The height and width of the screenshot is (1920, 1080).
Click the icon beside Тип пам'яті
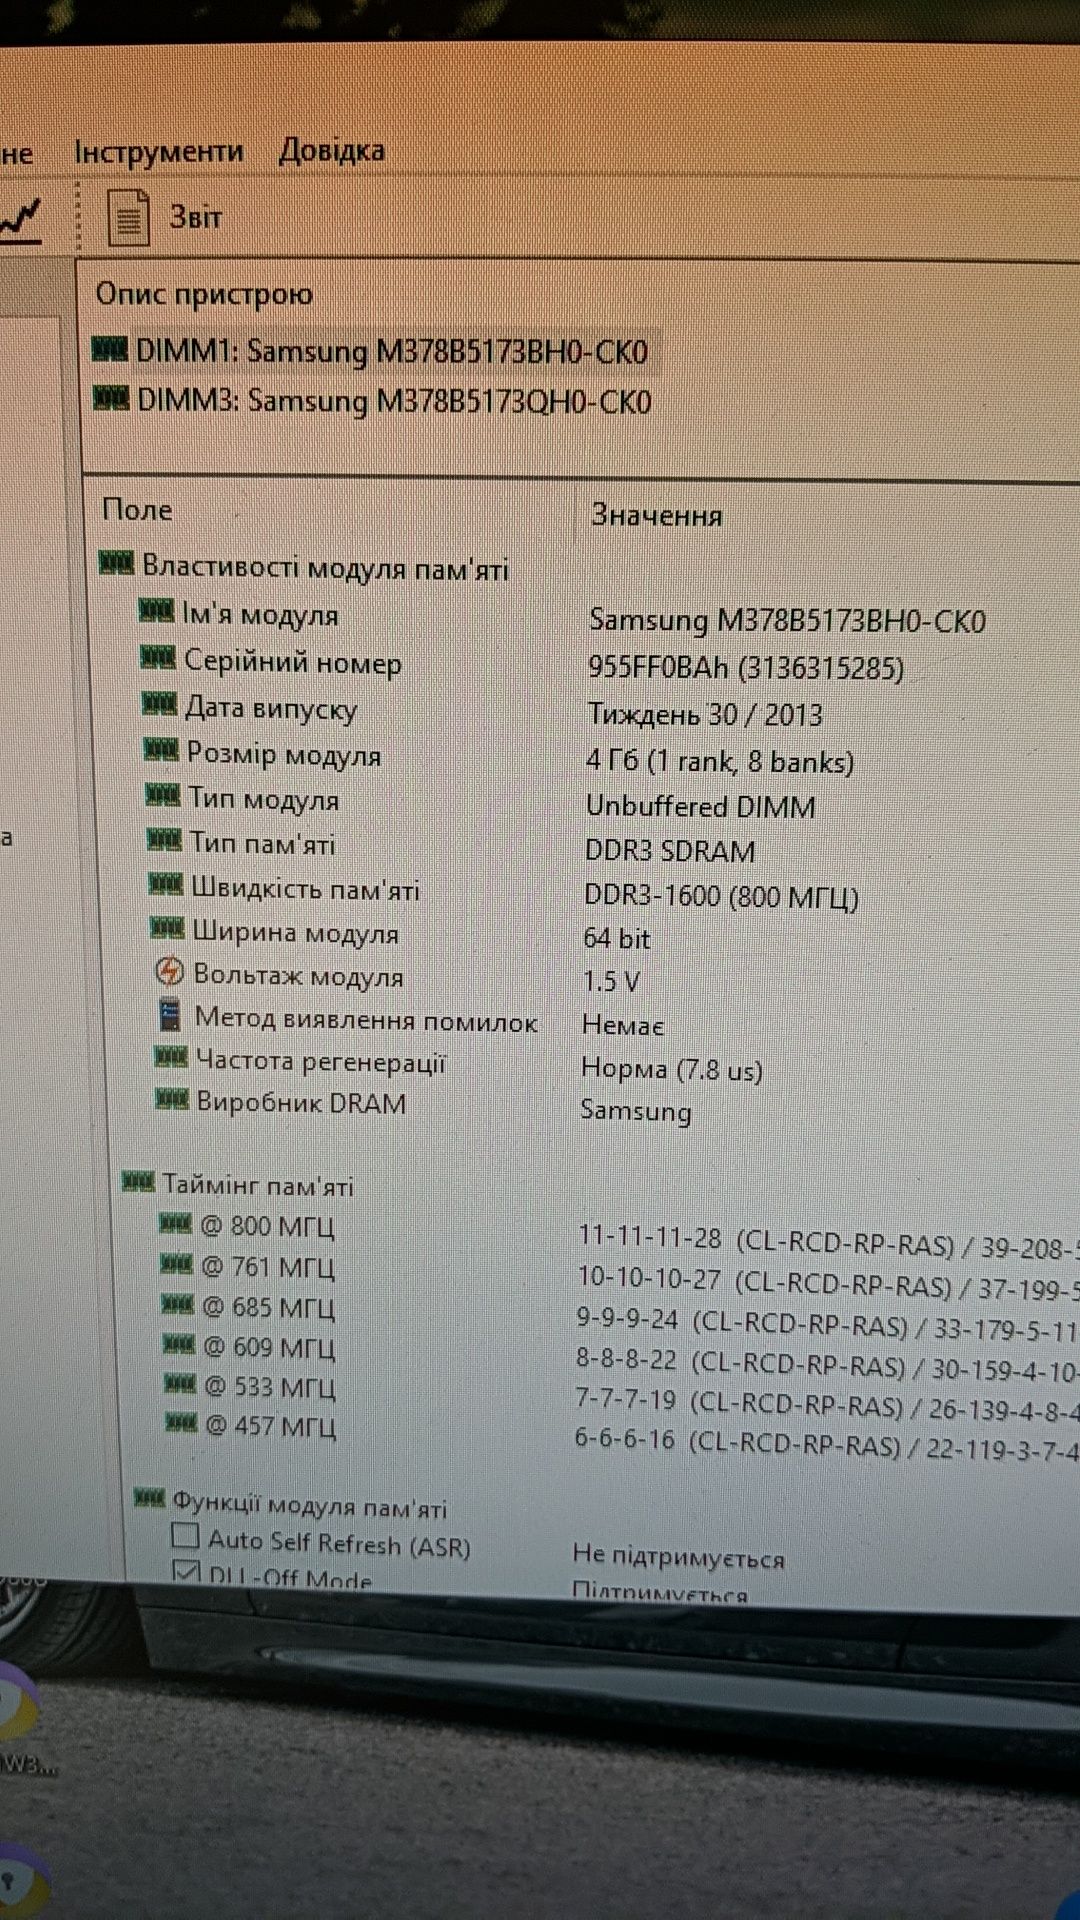pos(165,839)
